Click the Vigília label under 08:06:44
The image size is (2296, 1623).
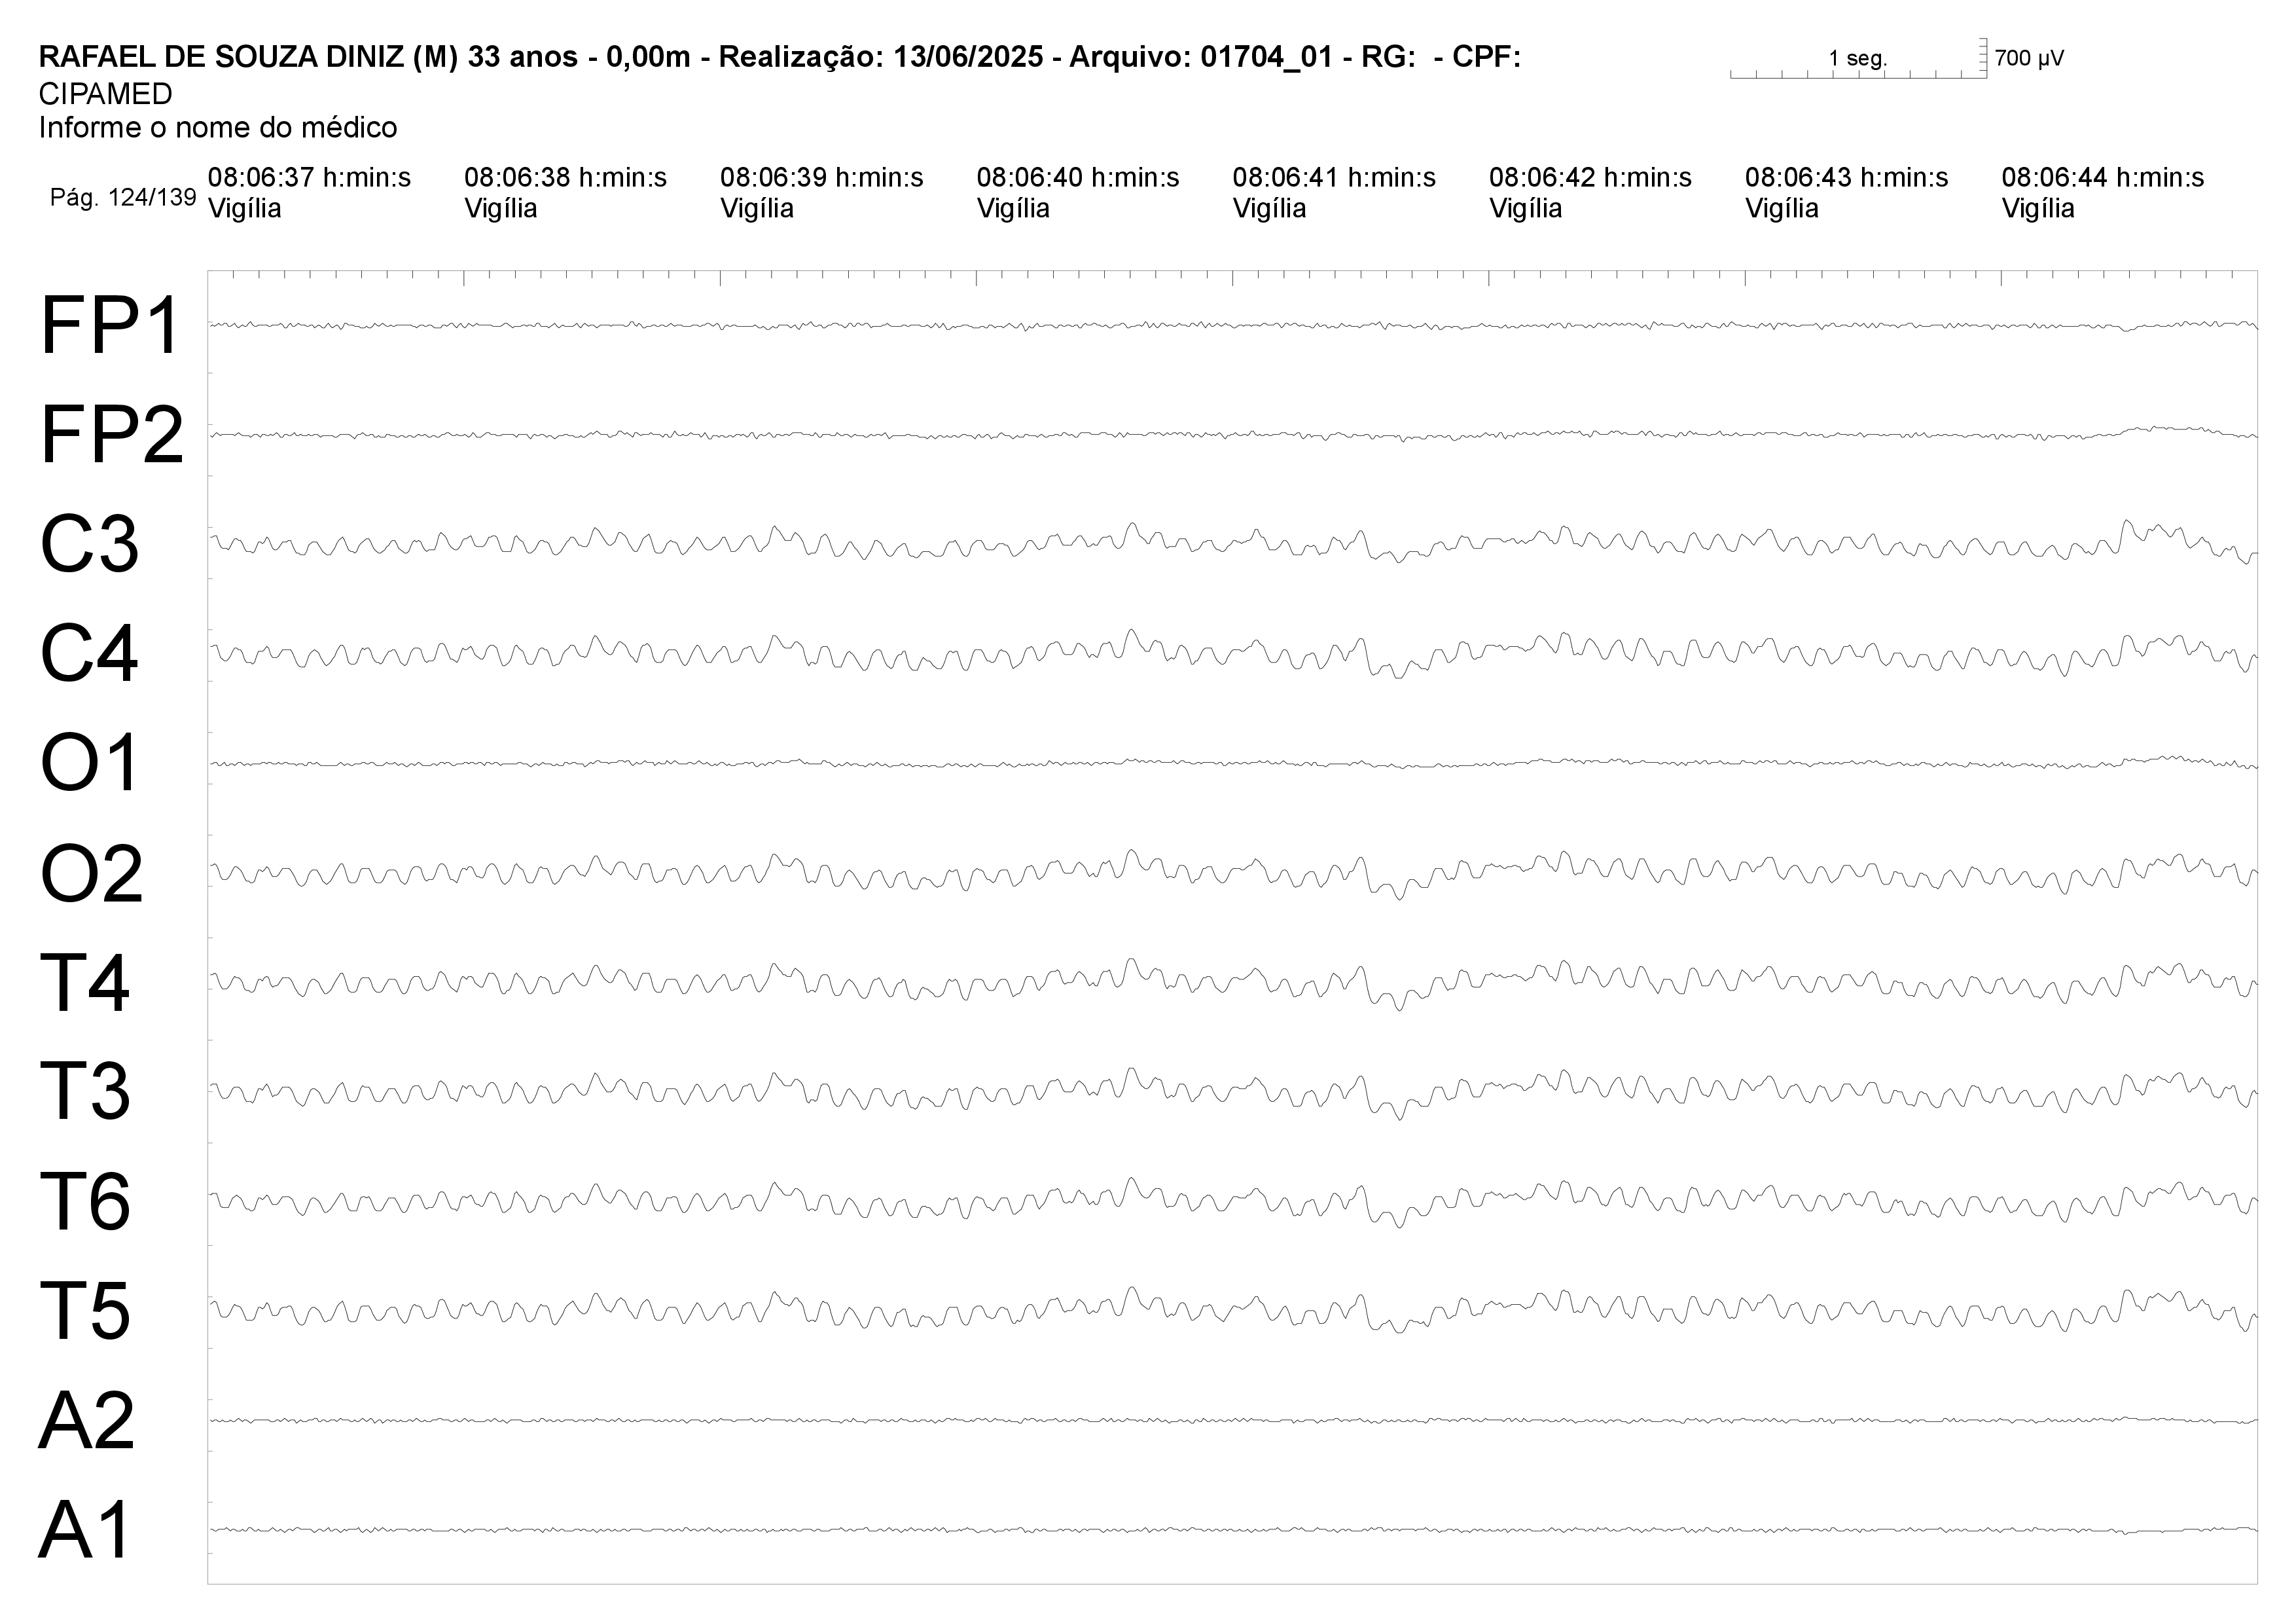2038,209
